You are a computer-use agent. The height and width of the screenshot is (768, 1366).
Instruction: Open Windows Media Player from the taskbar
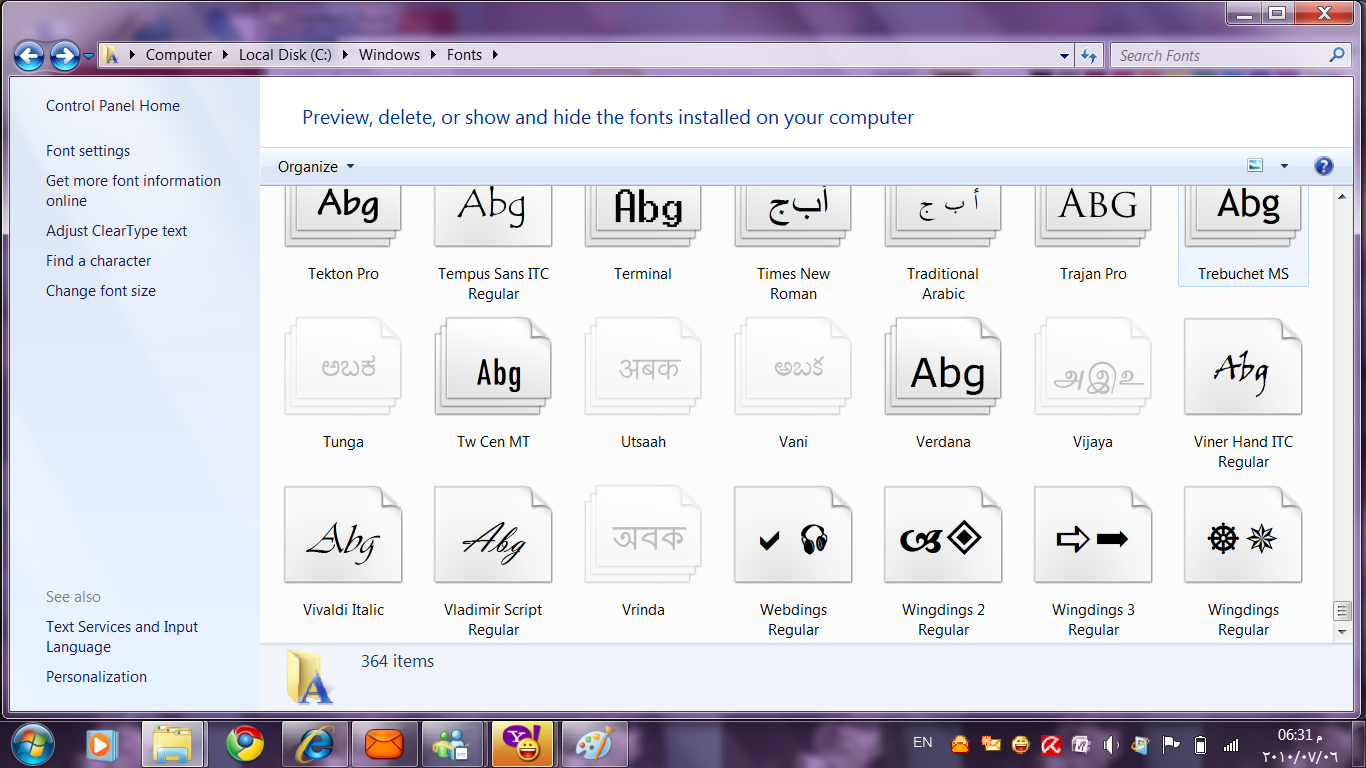(101, 744)
